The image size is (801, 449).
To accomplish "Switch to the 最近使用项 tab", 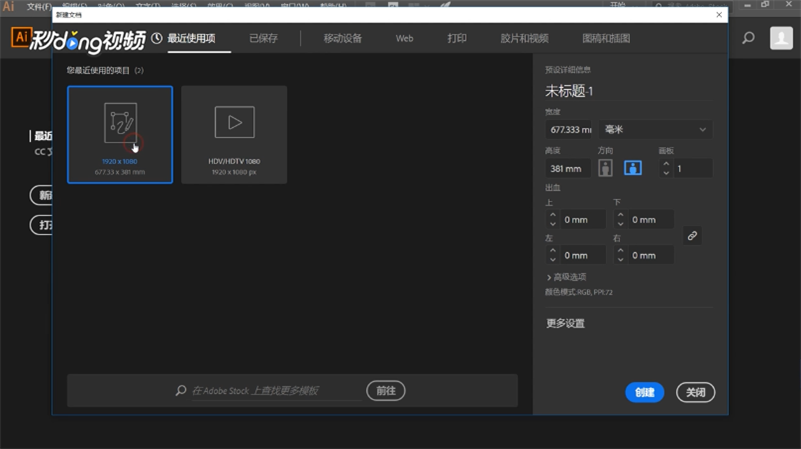I will [x=192, y=38].
